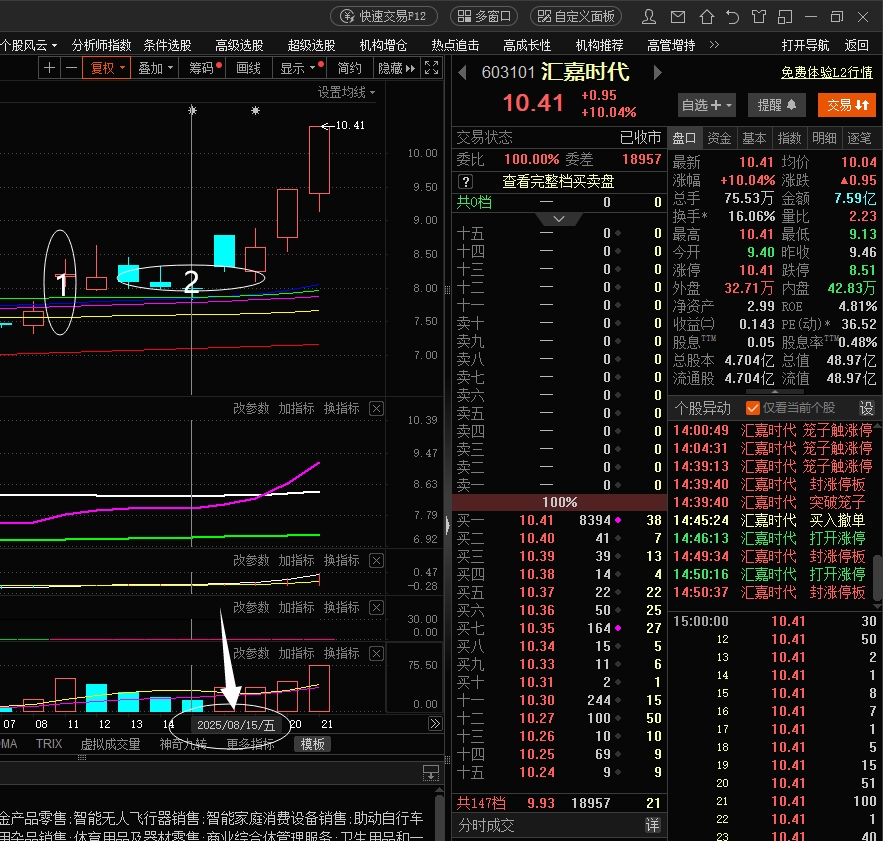
Task: Open the 叠加 overlay dropdown
Action: point(155,68)
